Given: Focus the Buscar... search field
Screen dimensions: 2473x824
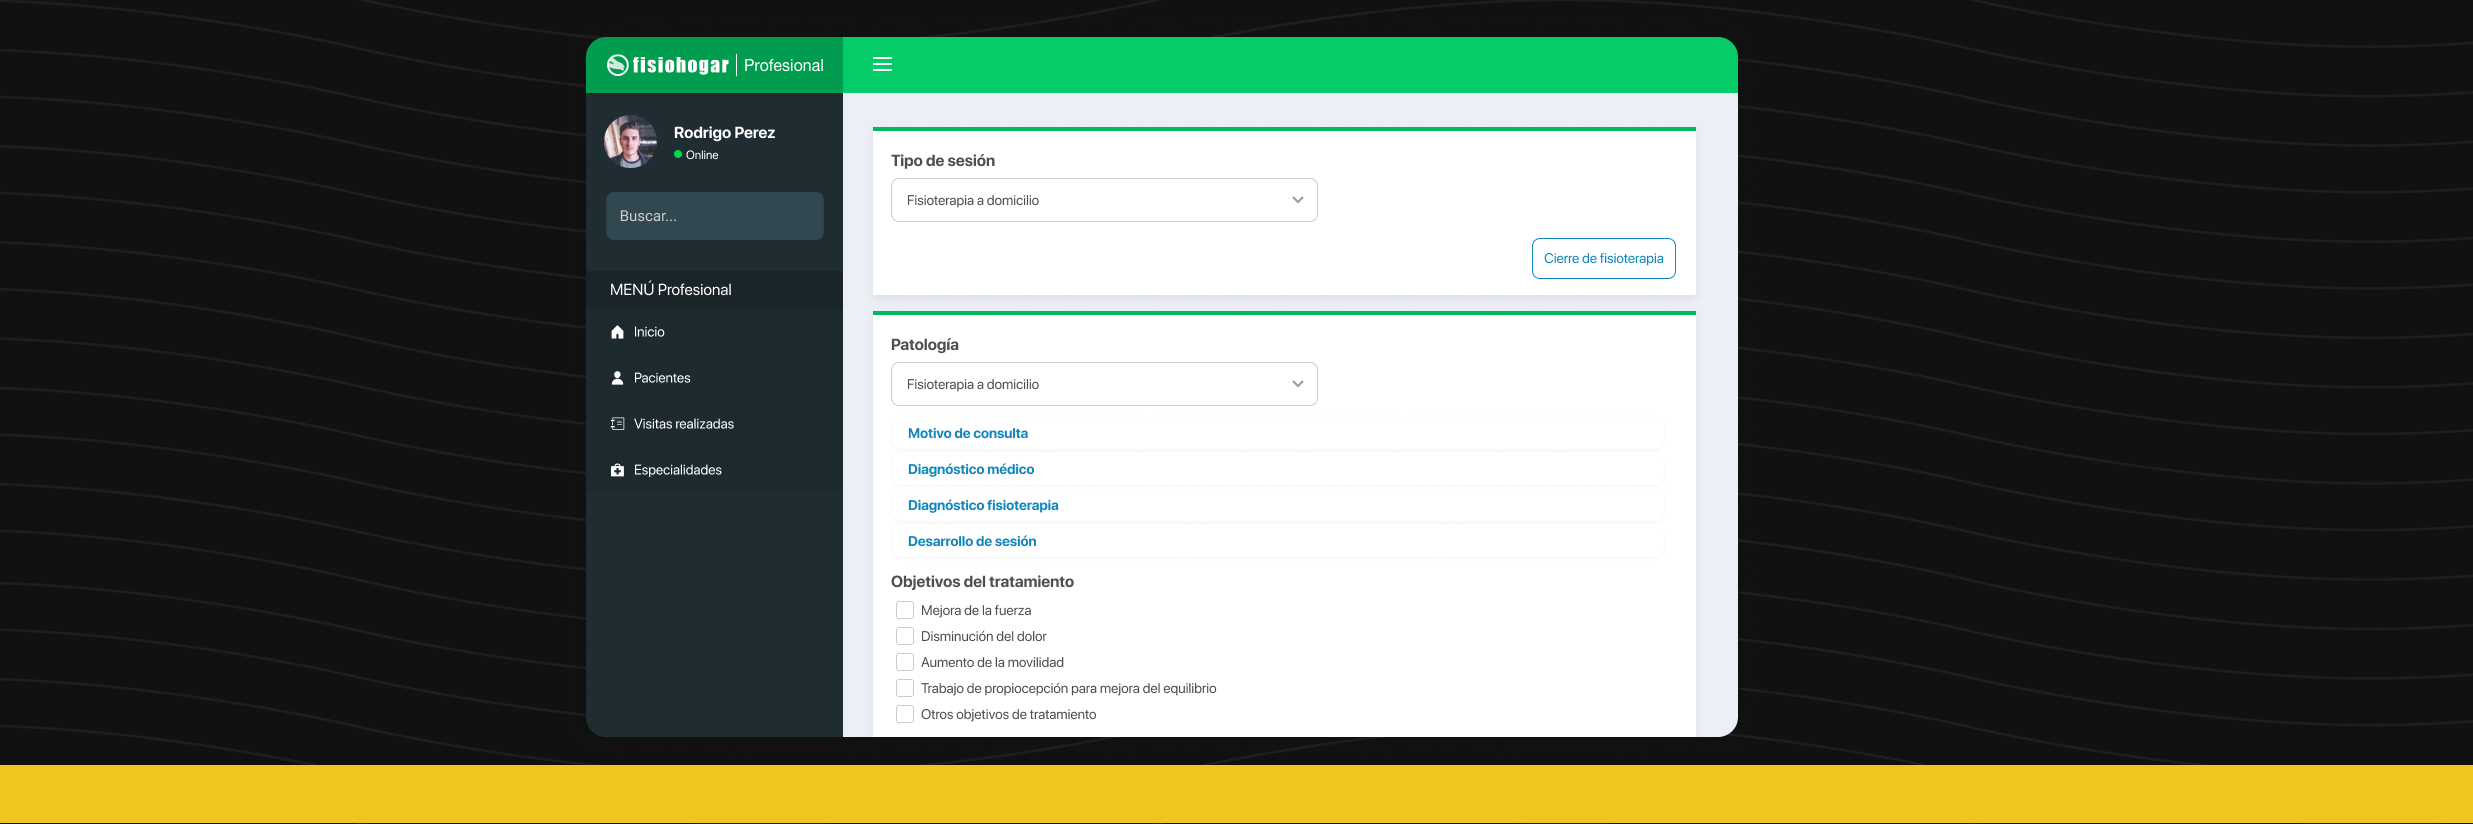Looking at the screenshot, I should pyautogui.click(x=714, y=216).
